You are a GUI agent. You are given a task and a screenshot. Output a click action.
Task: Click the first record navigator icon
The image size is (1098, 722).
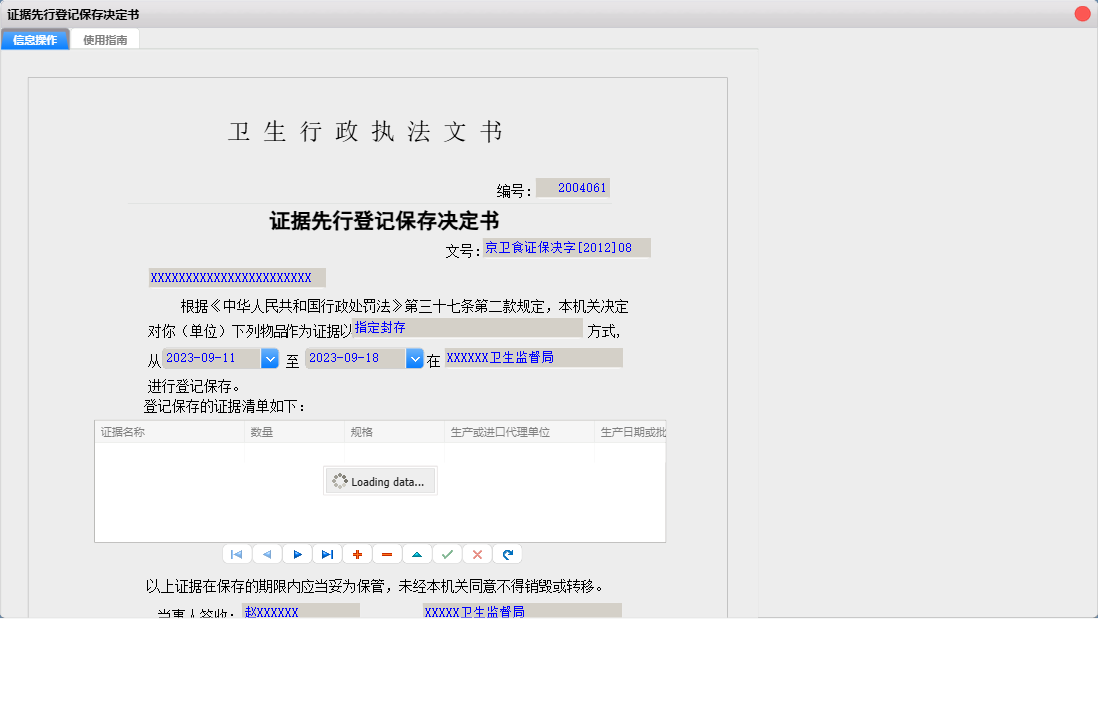pos(237,553)
